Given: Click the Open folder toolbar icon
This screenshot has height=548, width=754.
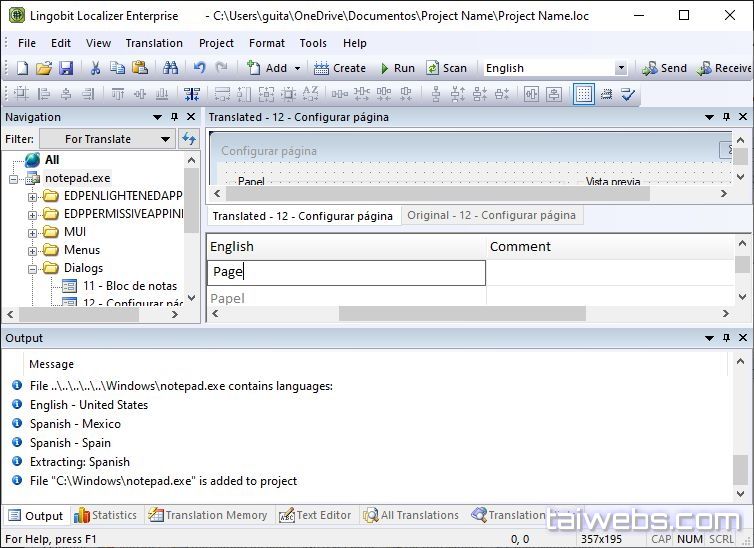Looking at the screenshot, I should pyautogui.click(x=44, y=68).
